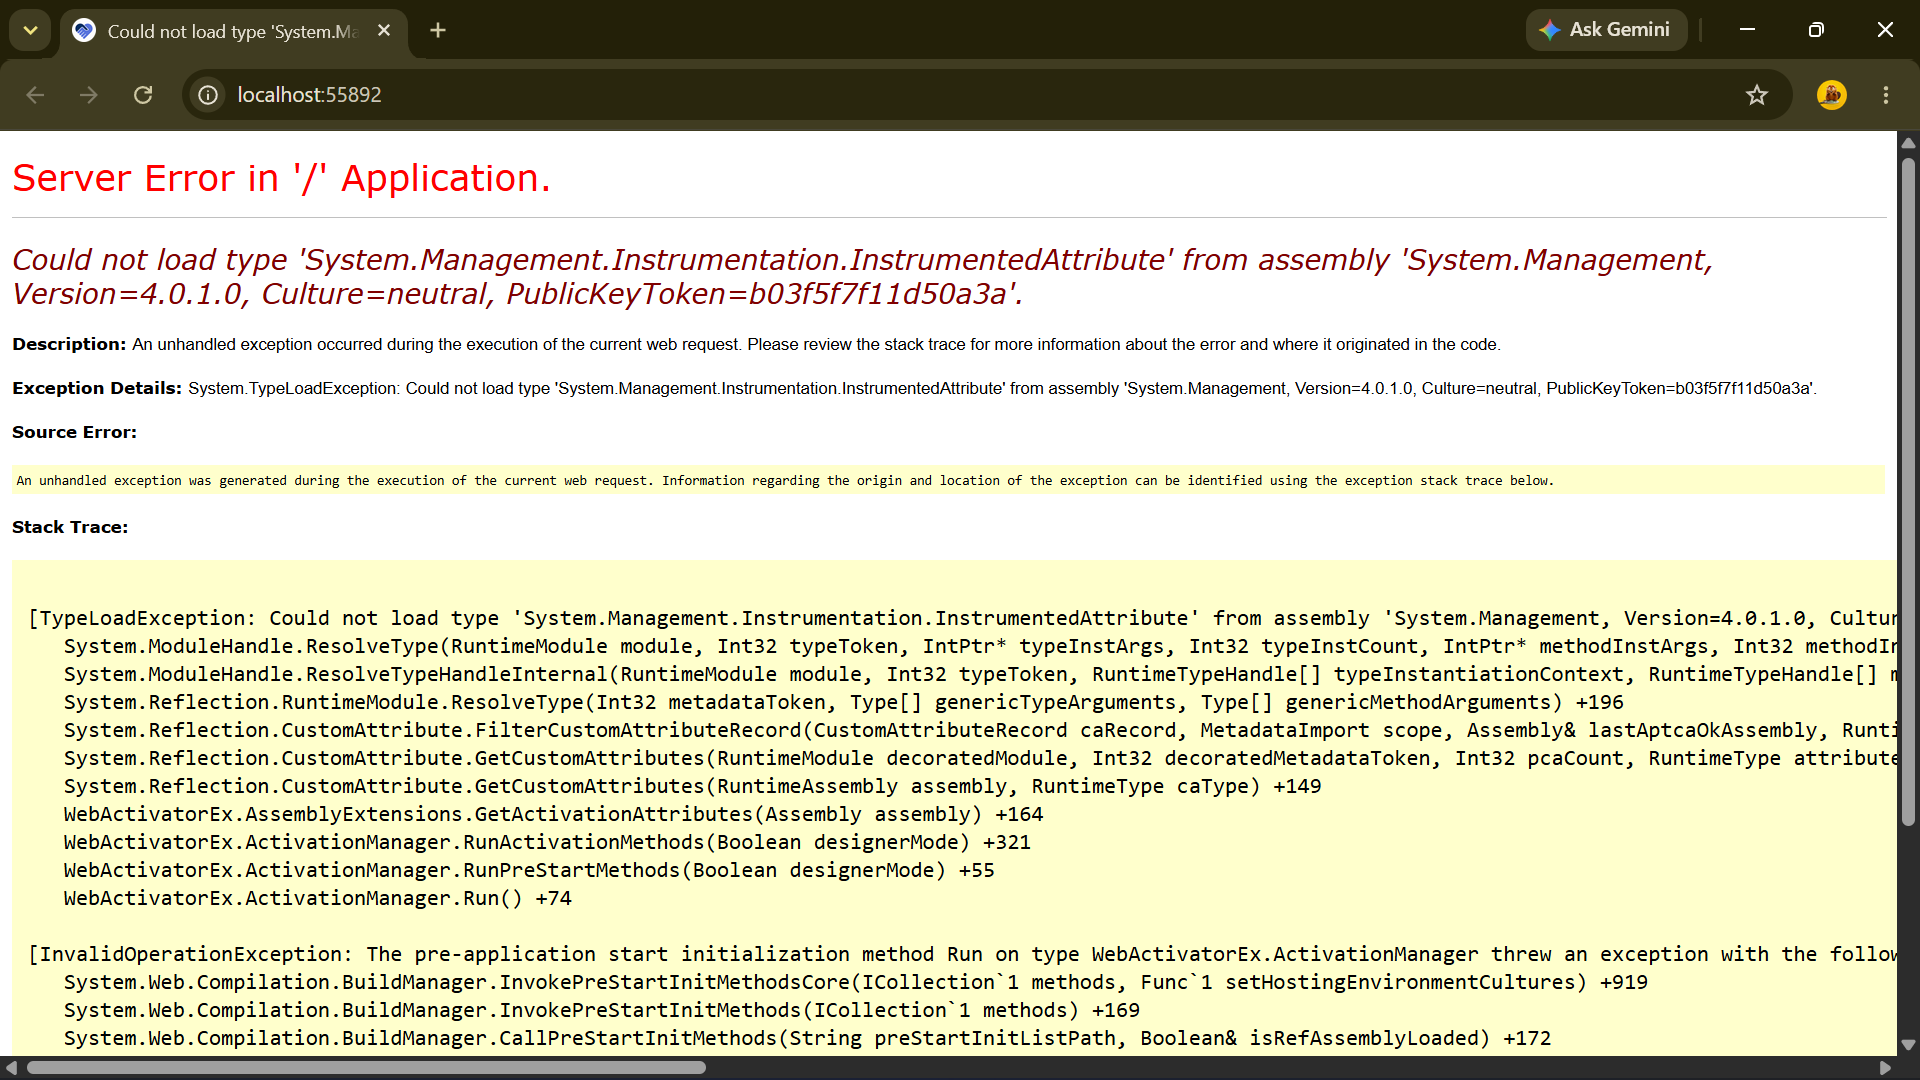Image resolution: width=1920 pixels, height=1080 pixels.
Task: Click the 'Stack Trace:' label
Action: [x=70, y=527]
